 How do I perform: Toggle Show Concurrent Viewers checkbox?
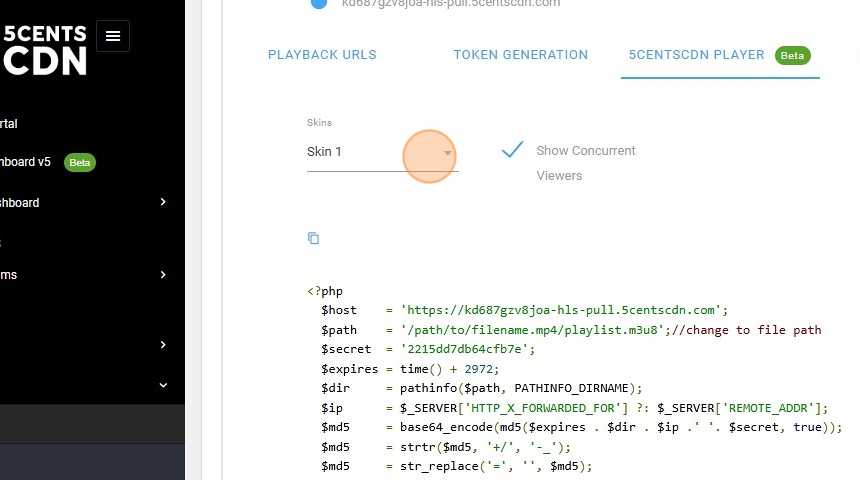[512, 150]
